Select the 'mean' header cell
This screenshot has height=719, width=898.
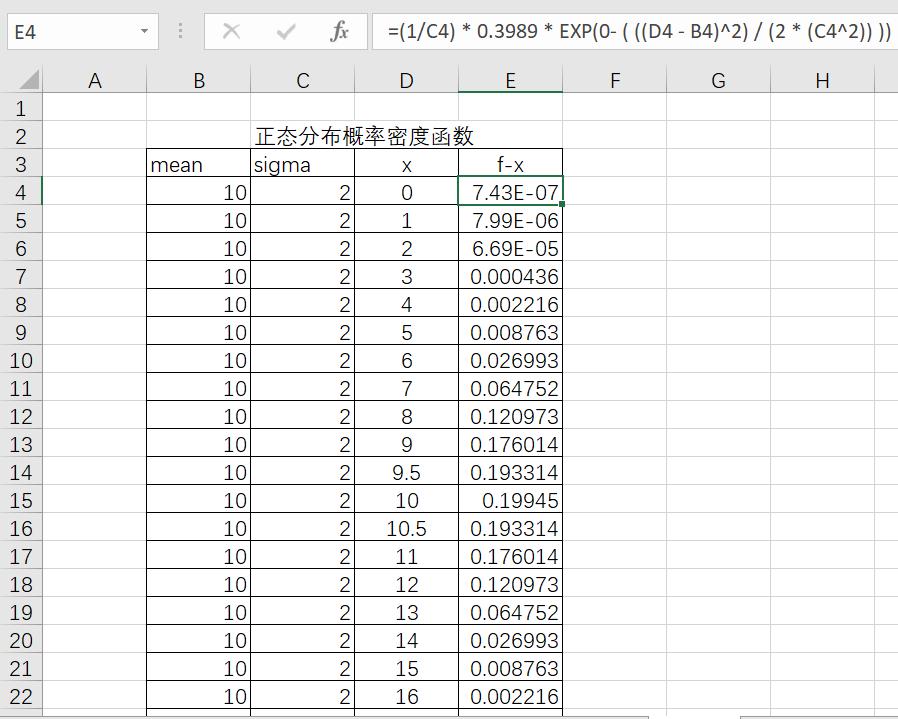point(198,165)
